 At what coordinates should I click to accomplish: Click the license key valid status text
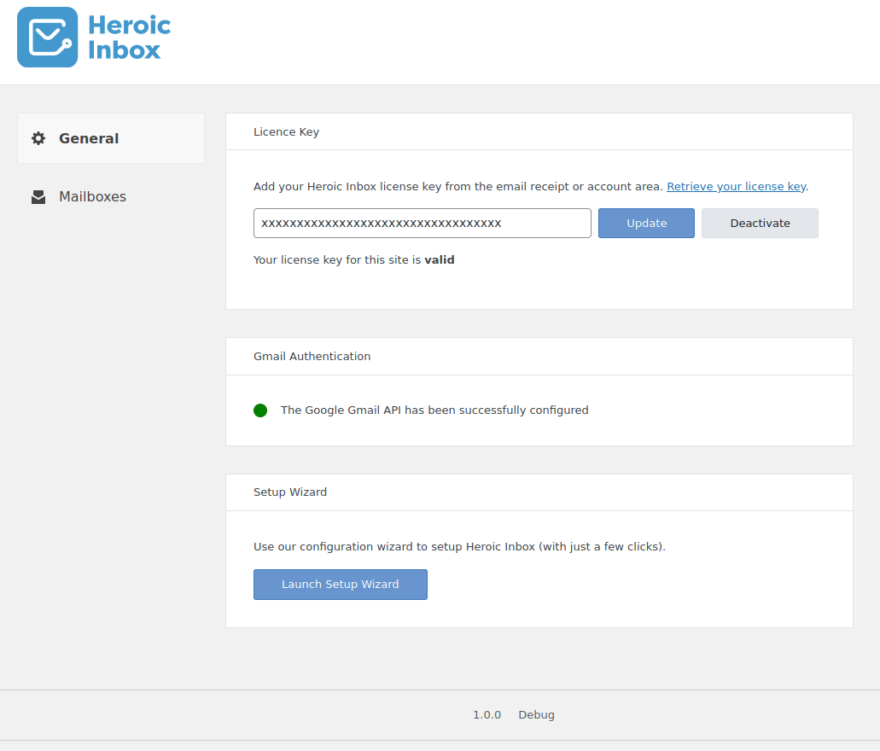click(354, 260)
